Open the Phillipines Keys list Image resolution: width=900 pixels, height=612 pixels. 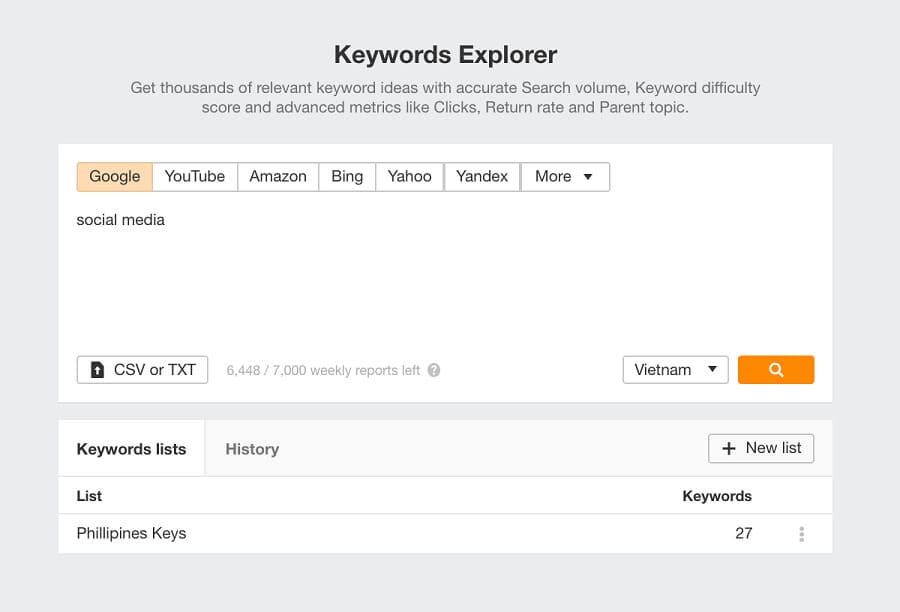pyautogui.click(x=131, y=533)
